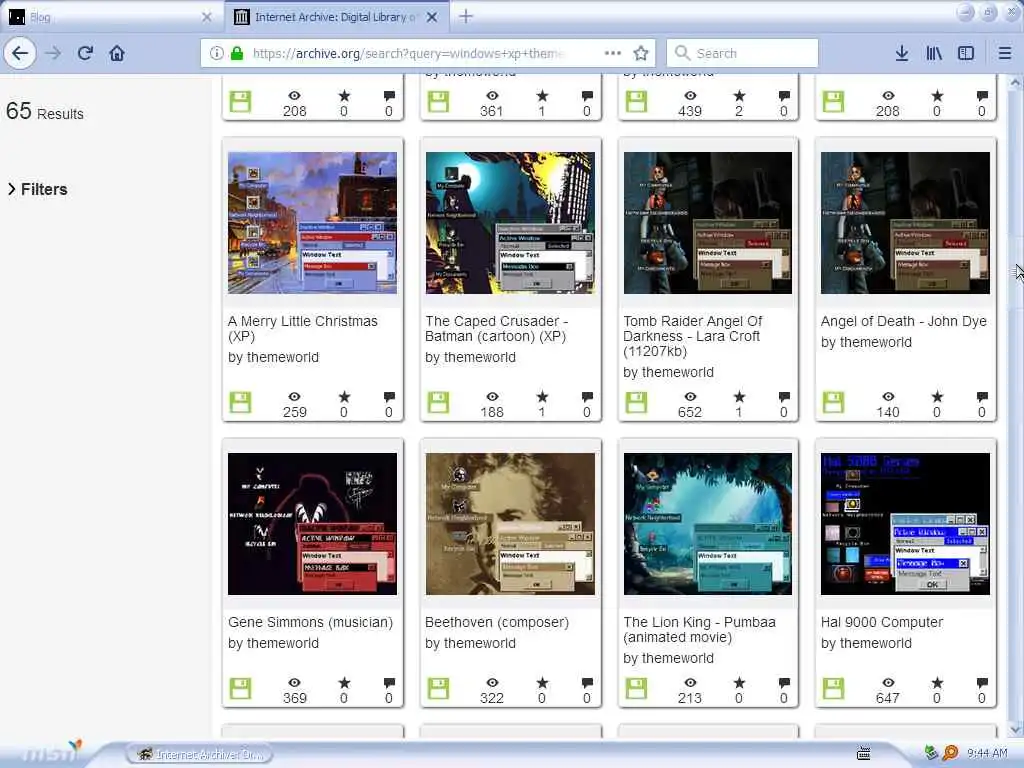The width and height of the screenshot is (1024, 768).
Task: Expand the Filters section
Action: [x=38, y=189]
